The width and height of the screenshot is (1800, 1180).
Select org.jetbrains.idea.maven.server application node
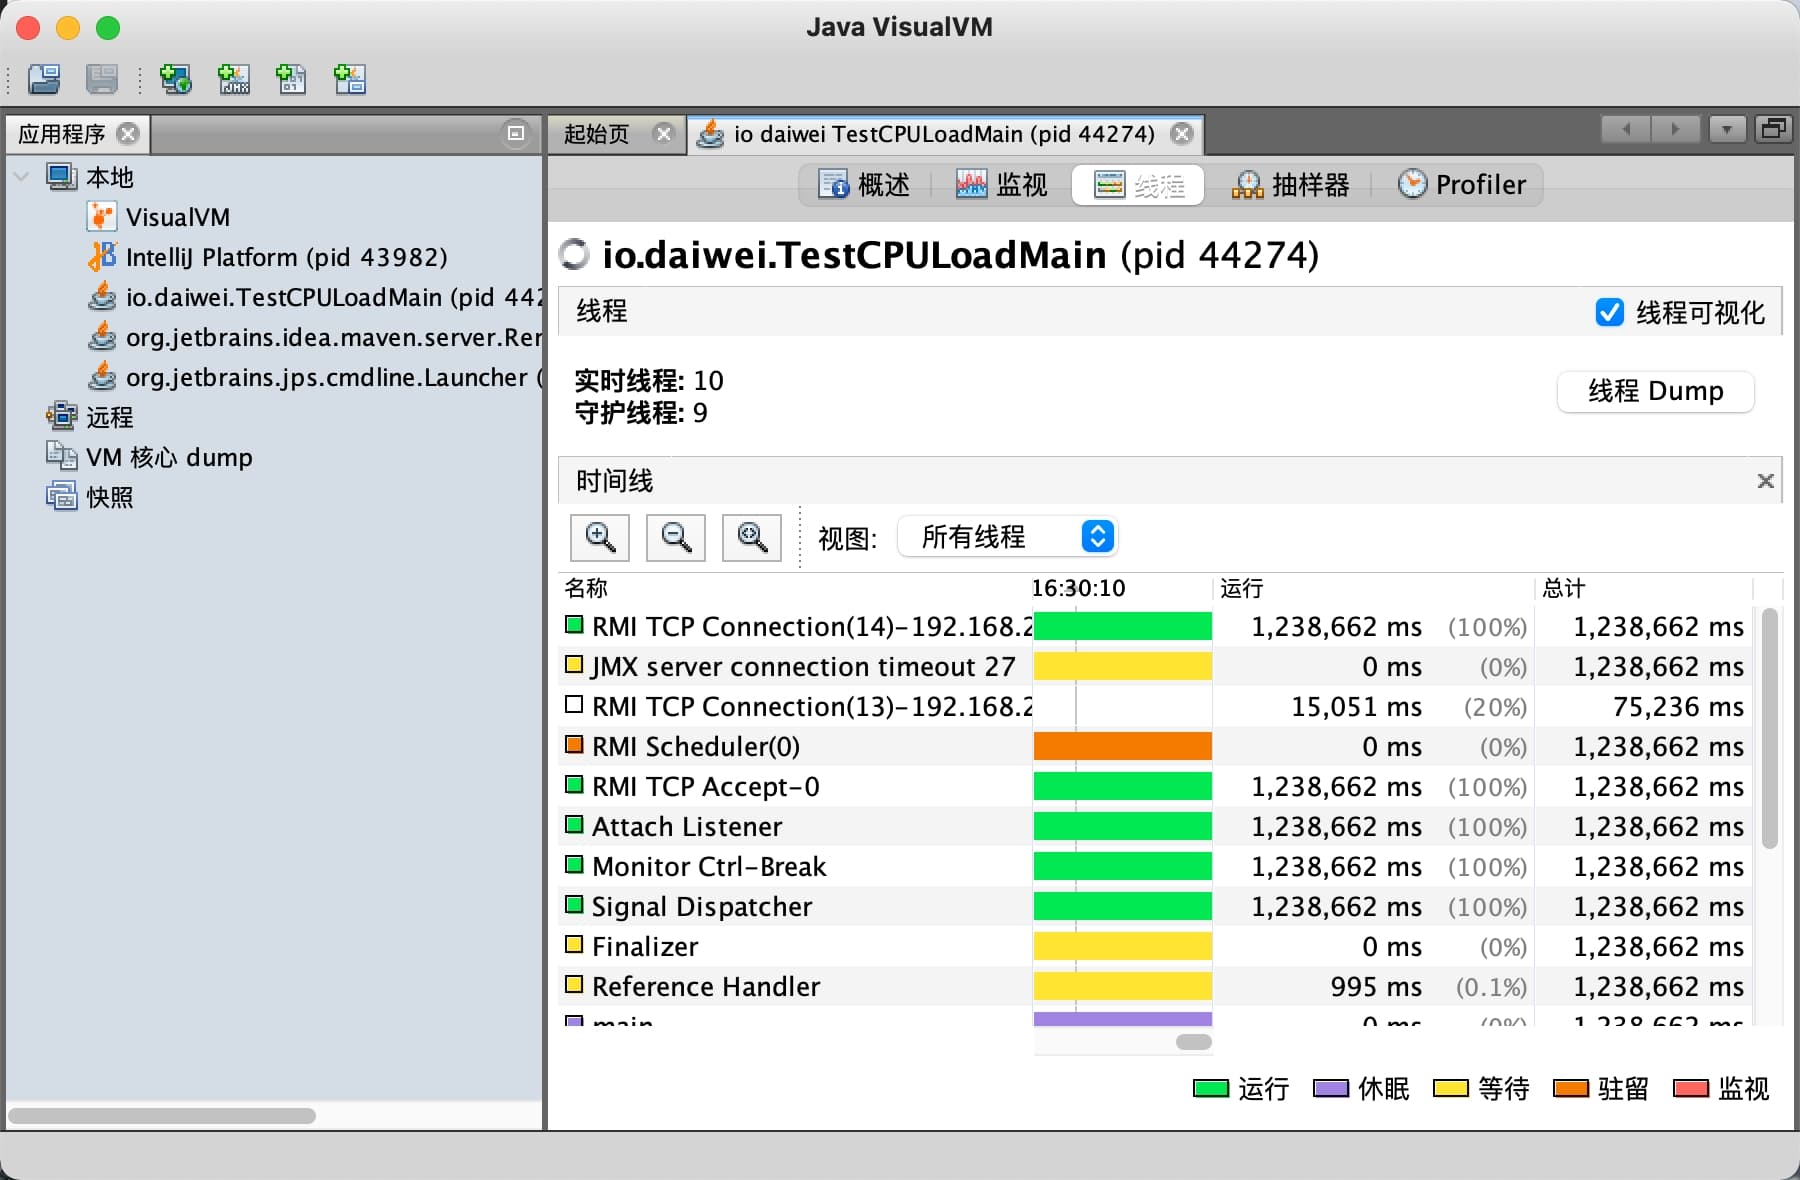point(334,337)
